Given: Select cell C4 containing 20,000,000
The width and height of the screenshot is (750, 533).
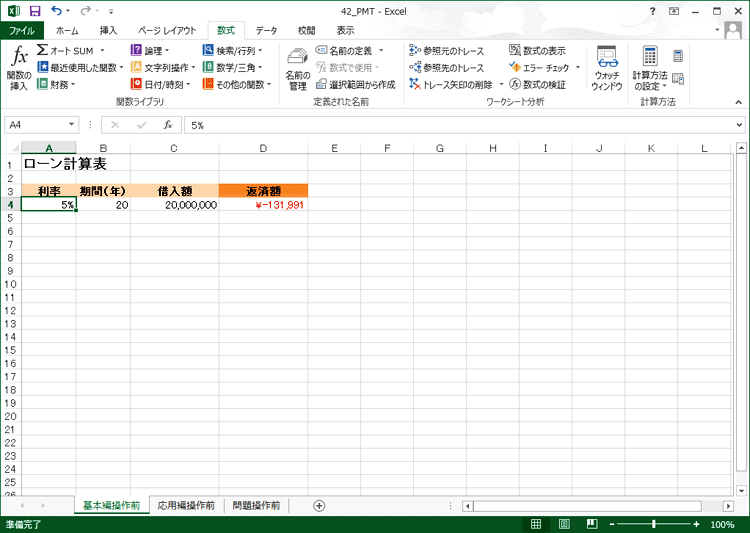Looking at the screenshot, I should point(175,205).
